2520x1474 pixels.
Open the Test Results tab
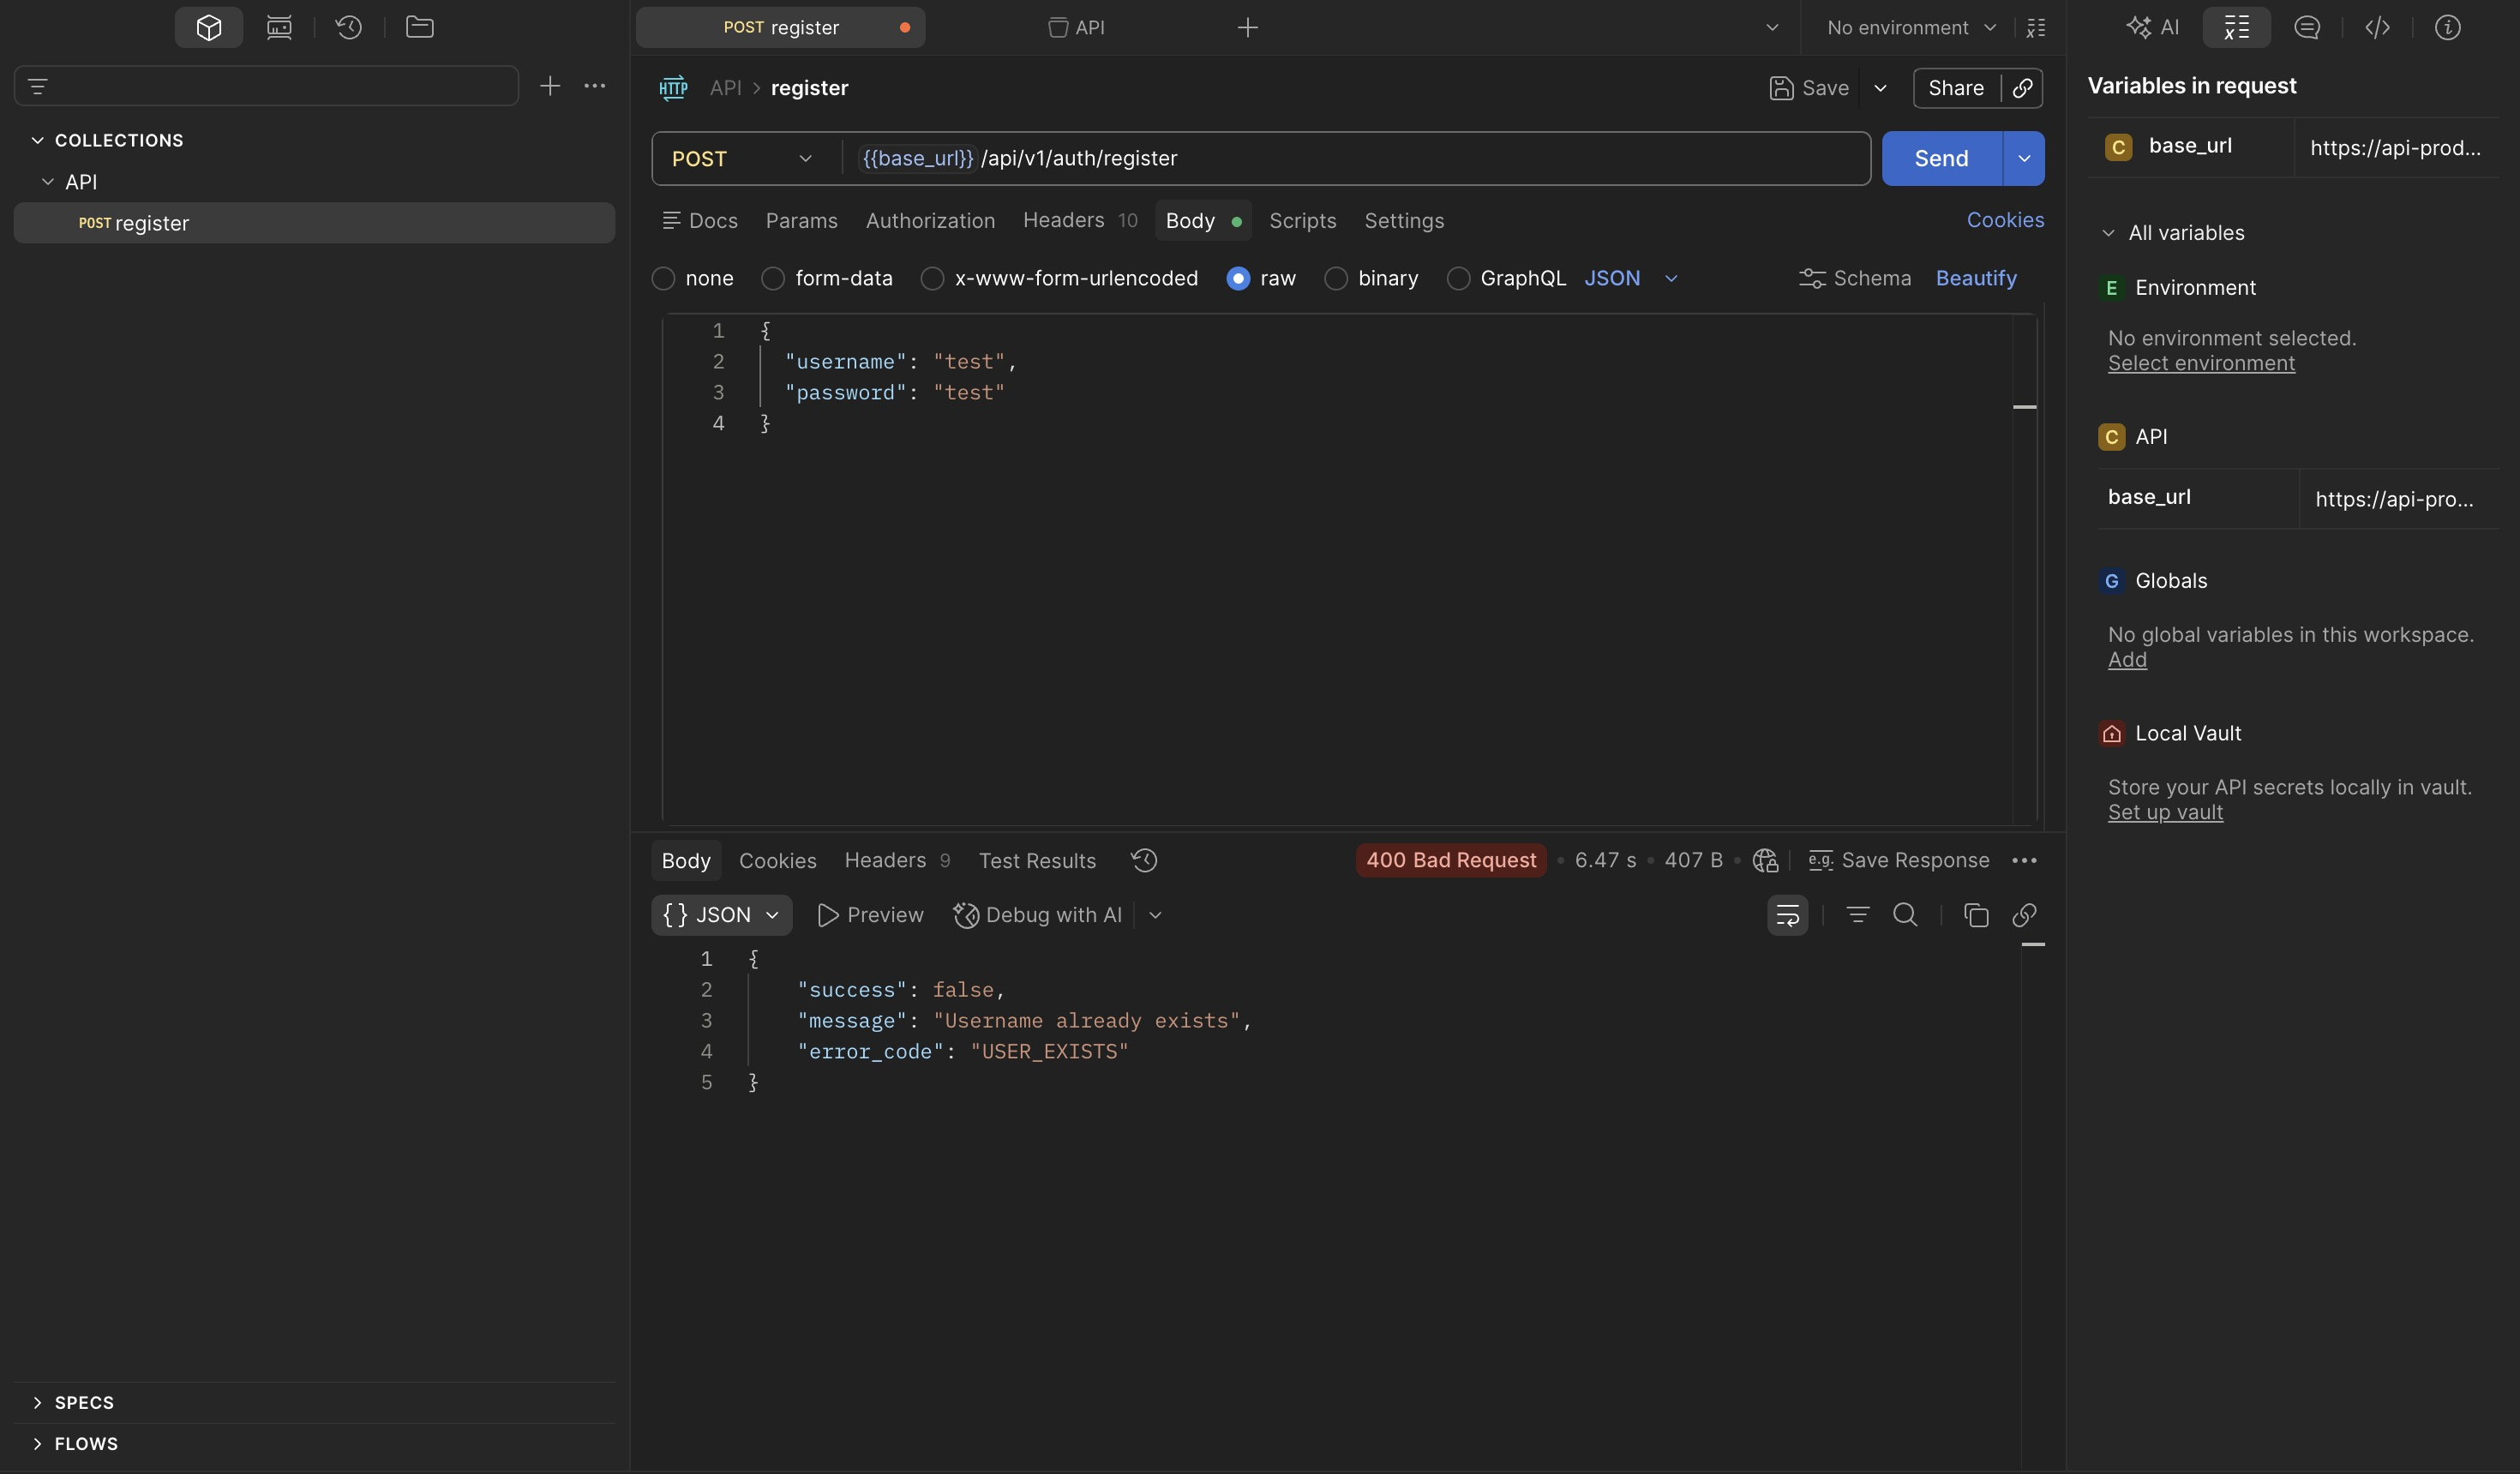tap(1037, 860)
